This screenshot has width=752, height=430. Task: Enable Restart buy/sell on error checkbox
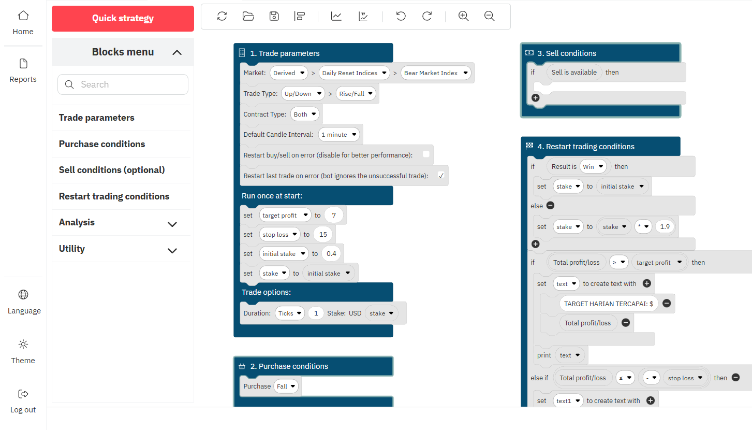426,154
